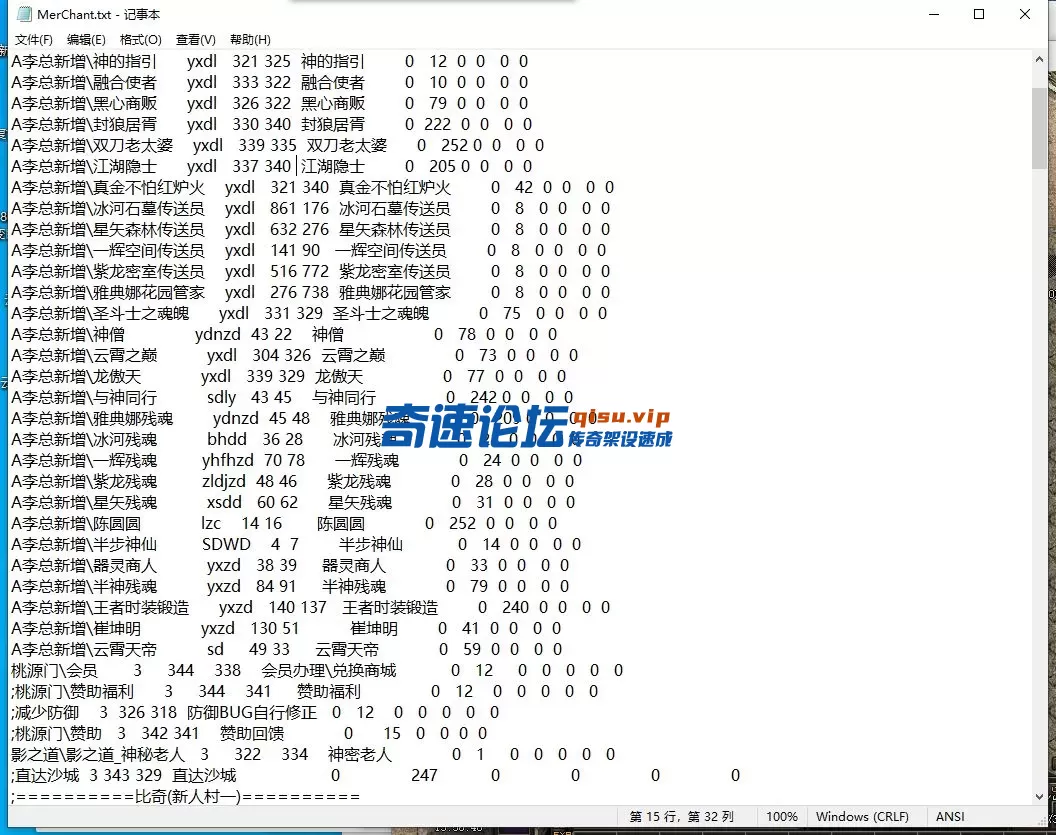The width and height of the screenshot is (1056, 835).
Task: Click the text ';直达沙城'
Action: [x=45, y=776]
